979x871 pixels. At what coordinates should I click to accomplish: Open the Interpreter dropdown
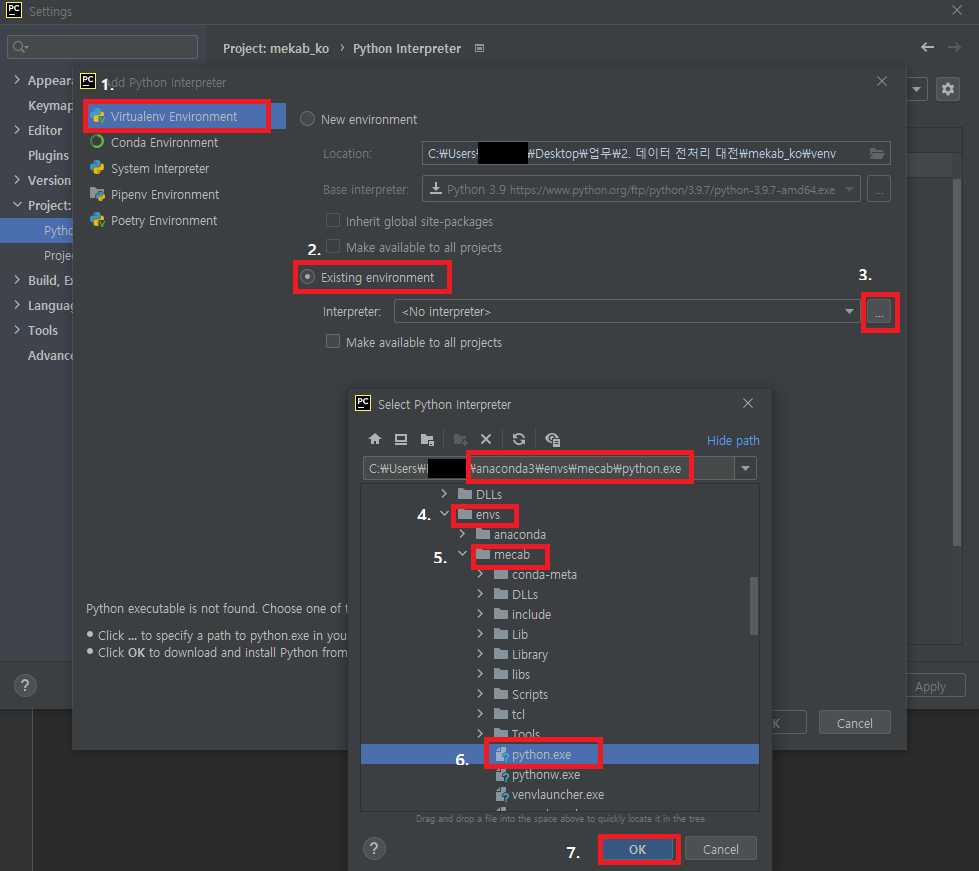(849, 312)
